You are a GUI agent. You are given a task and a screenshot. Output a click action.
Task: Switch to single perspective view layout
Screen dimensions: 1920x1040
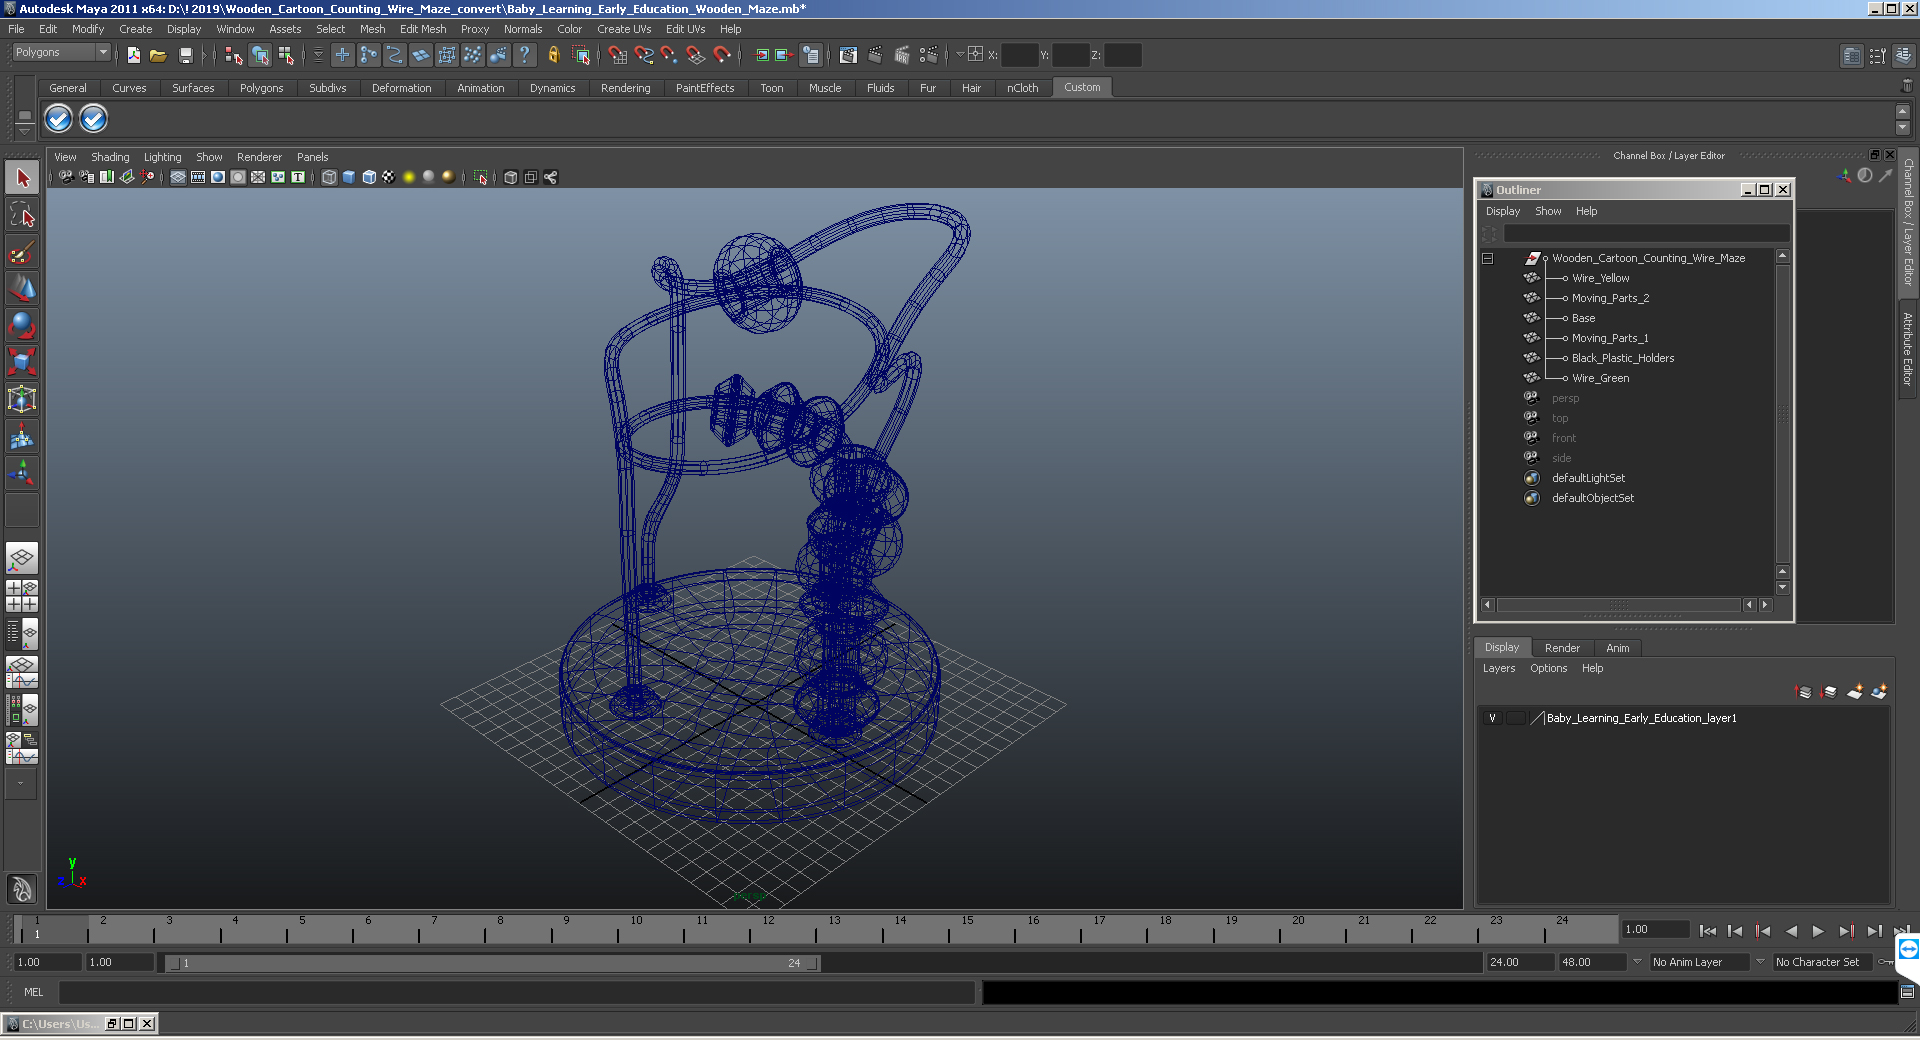(x=22, y=557)
